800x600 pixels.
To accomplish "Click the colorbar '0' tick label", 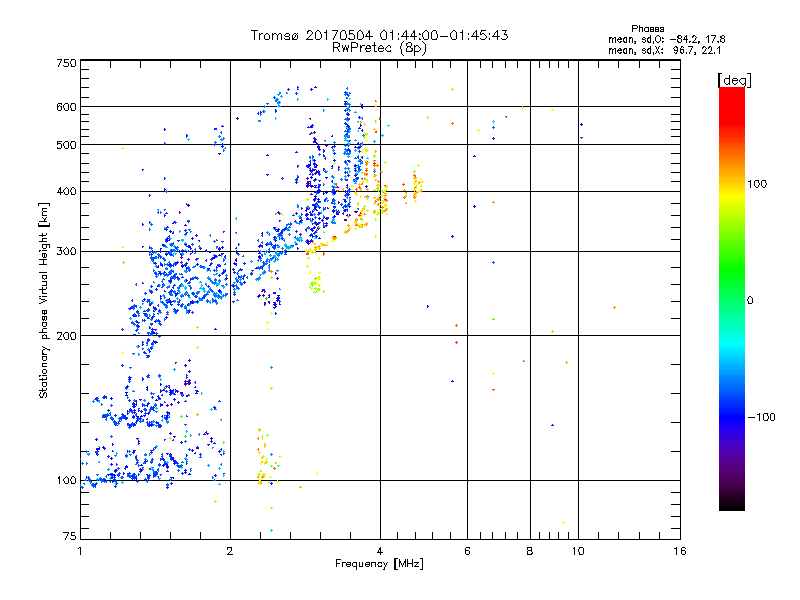I will pyautogui.click(x=750, y=300).
